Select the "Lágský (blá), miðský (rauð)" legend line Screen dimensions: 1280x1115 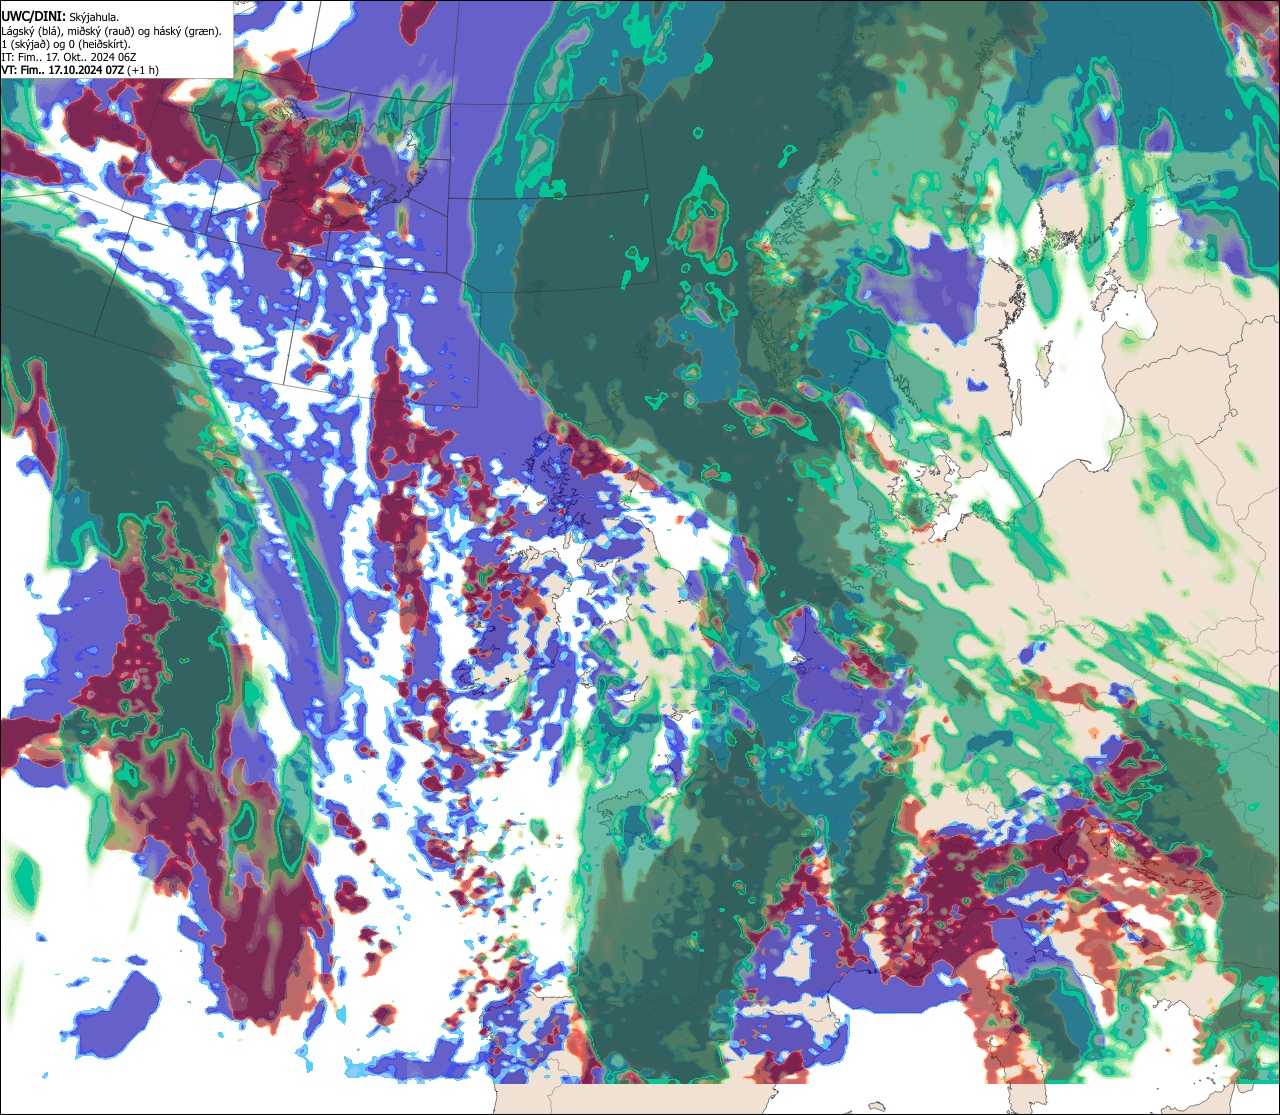click(111, 30)
